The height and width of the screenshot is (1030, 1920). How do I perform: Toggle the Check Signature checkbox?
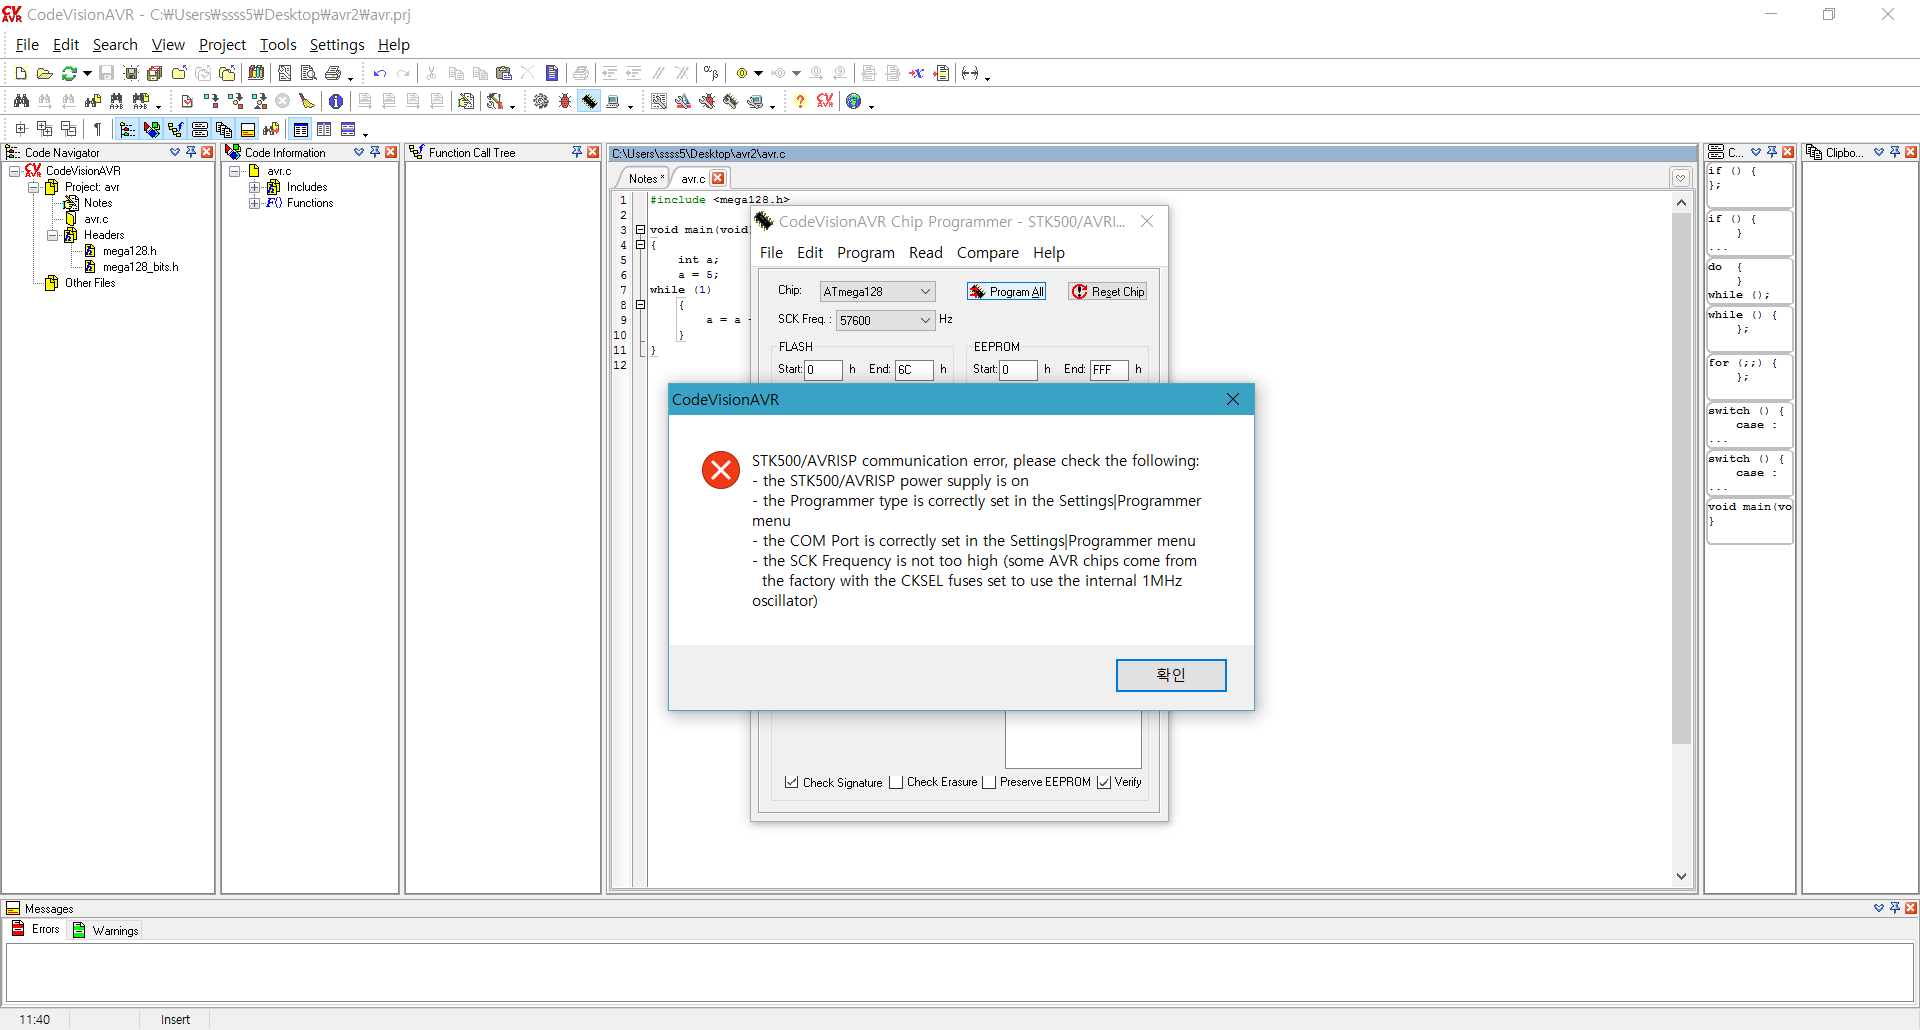[x=792, y=783]
